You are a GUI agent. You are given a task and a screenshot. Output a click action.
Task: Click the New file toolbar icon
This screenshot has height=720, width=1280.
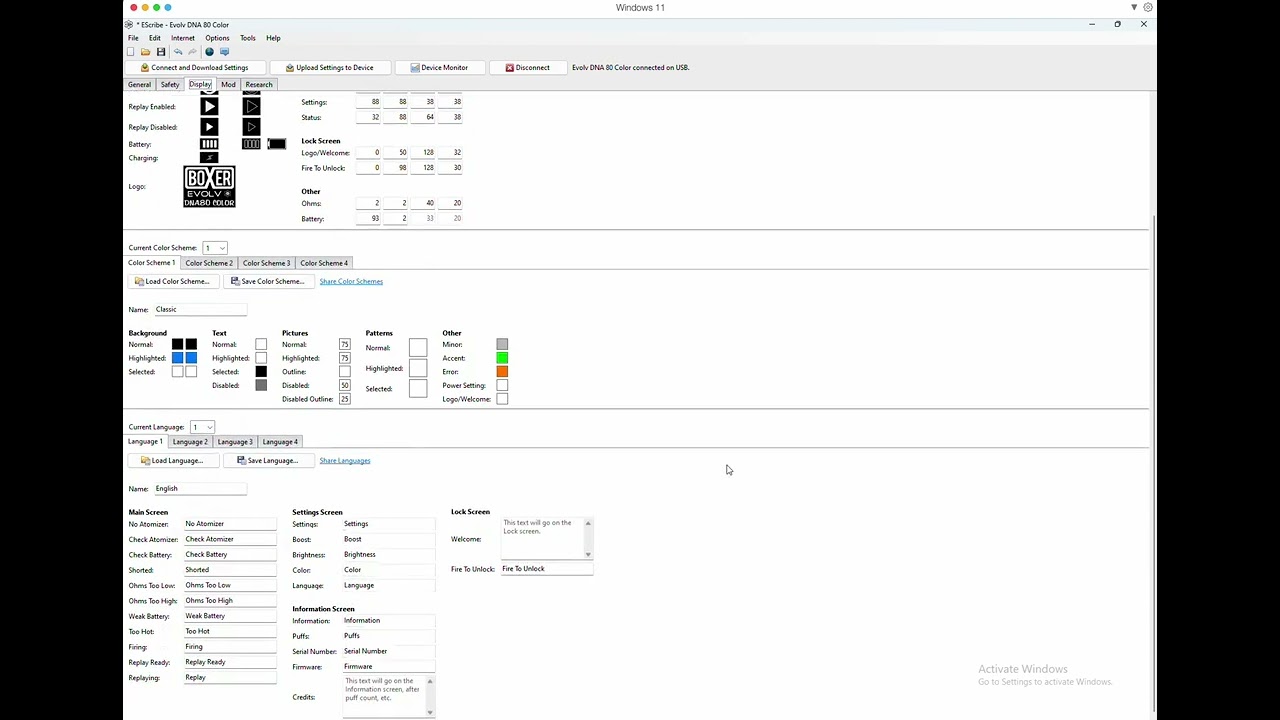click(131, 52)
